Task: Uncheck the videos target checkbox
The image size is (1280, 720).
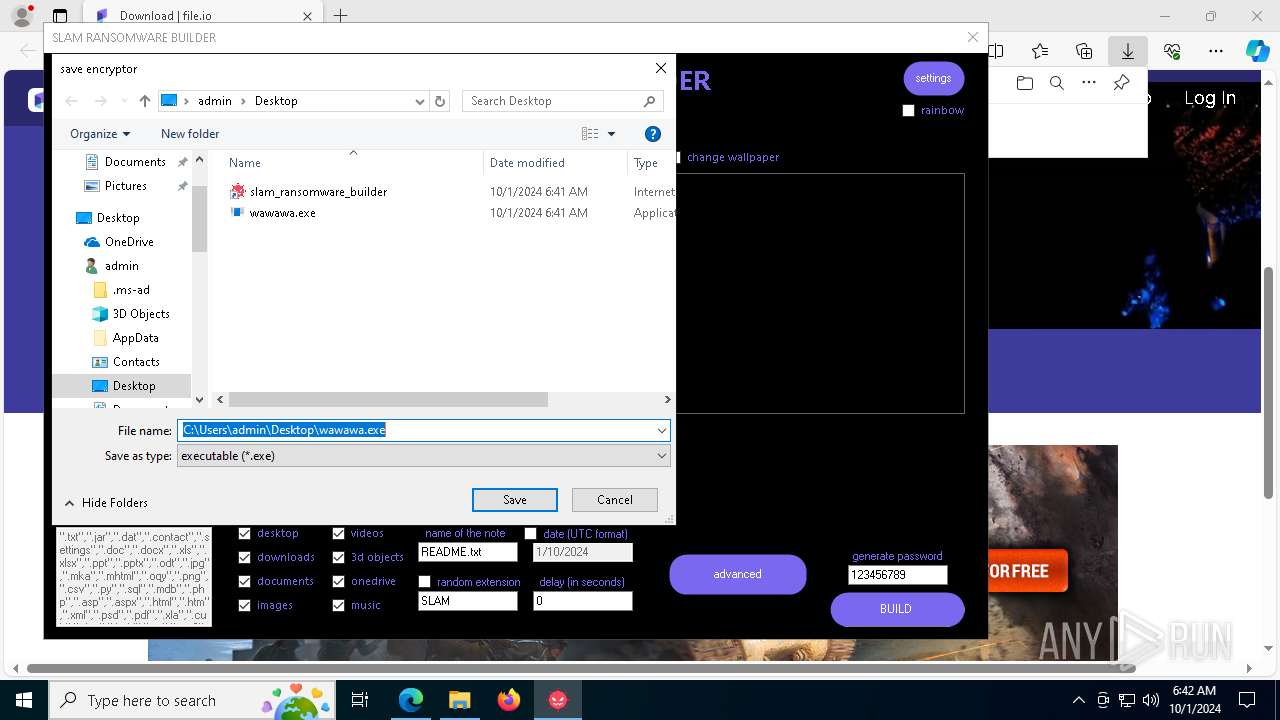Action: tap(338, 534)
